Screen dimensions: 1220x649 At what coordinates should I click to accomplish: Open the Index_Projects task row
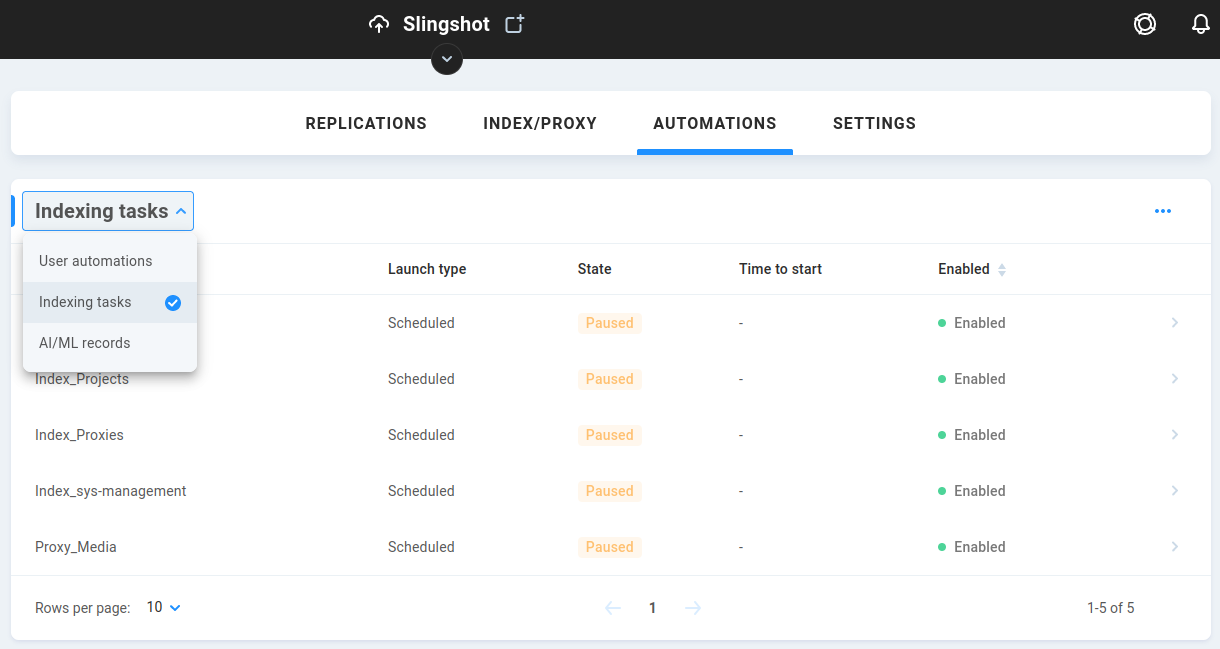point(610,379)
